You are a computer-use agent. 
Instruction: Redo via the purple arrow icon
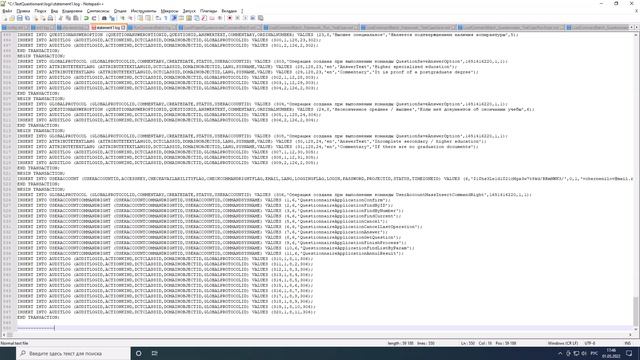pos(93,18)
